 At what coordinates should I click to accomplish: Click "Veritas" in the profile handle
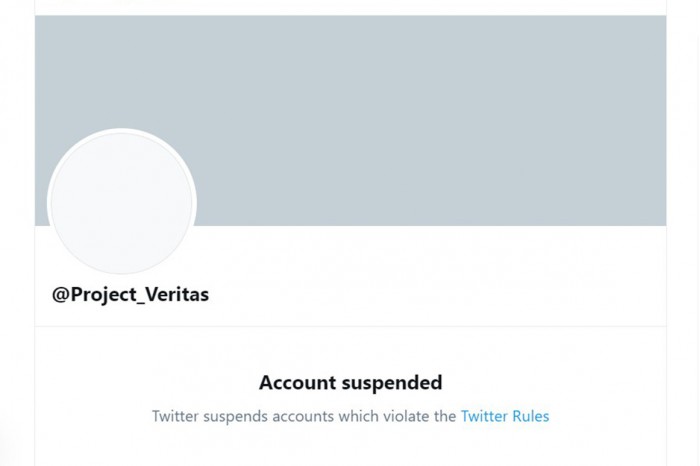tap(177, 295)
